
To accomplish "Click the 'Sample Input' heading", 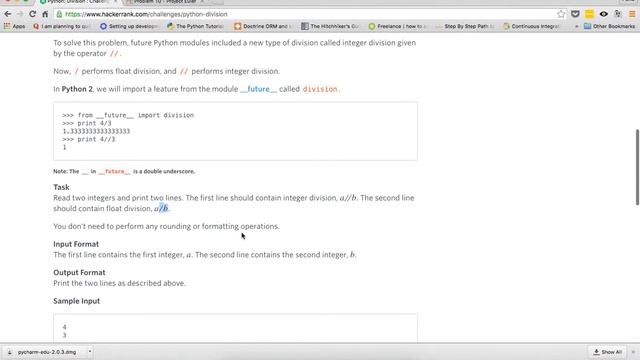I will pyautogui.click(x=76, y=301).
